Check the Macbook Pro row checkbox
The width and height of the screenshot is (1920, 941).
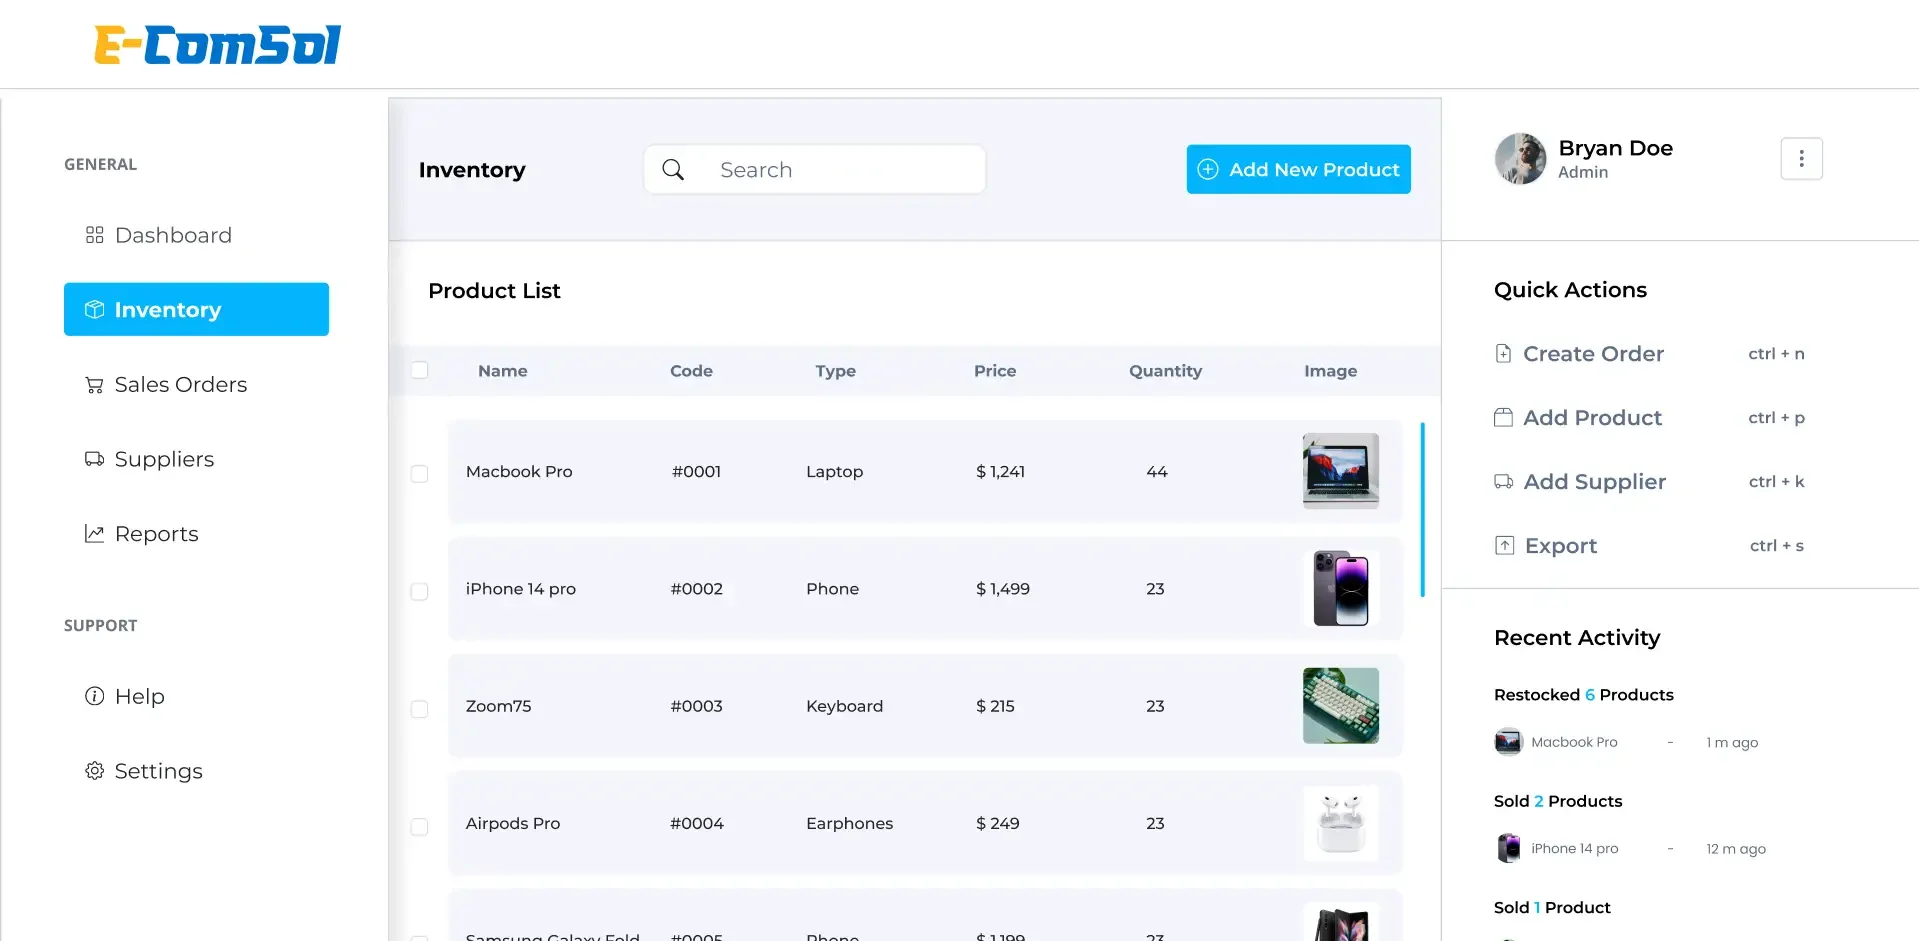[420, 473]
